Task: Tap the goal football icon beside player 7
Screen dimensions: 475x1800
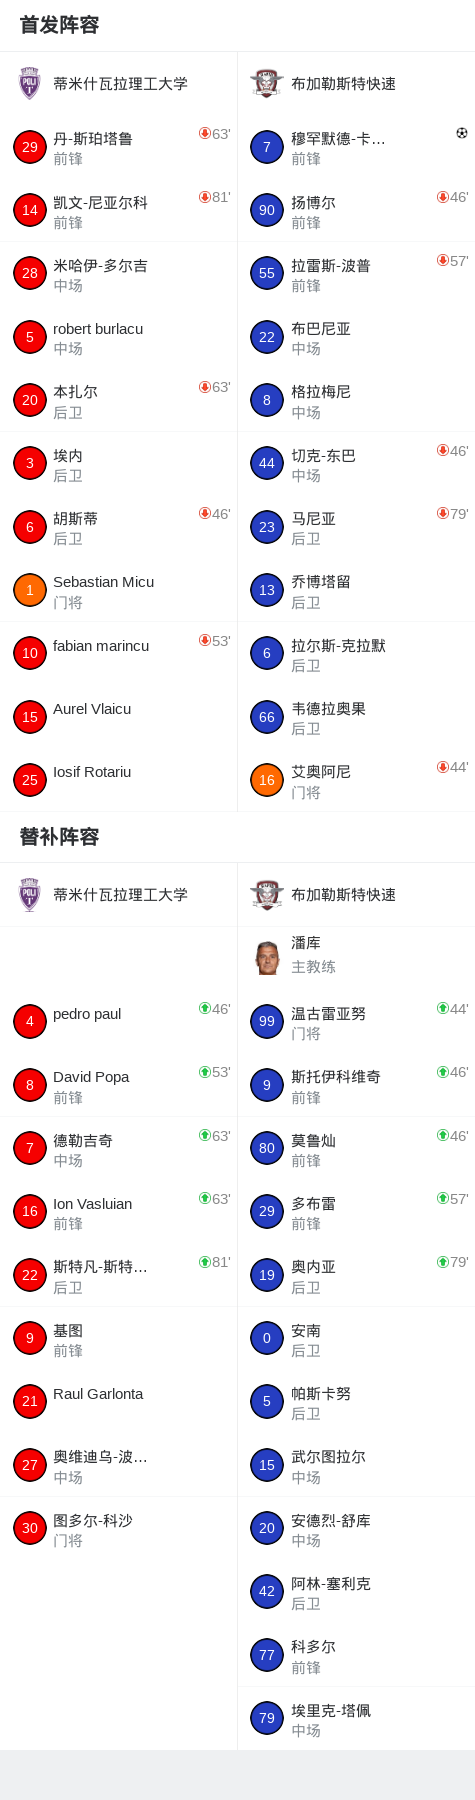Action: [461, 133]
